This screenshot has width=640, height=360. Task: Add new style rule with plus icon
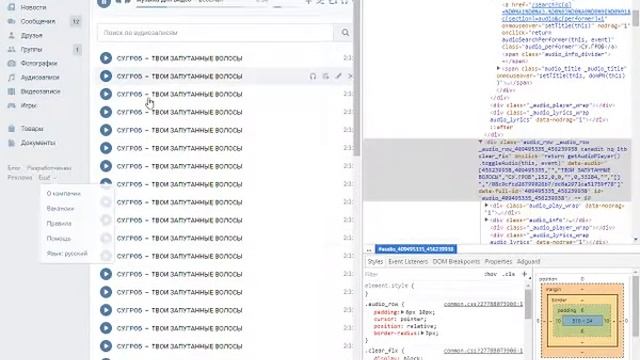click(524, 274)
